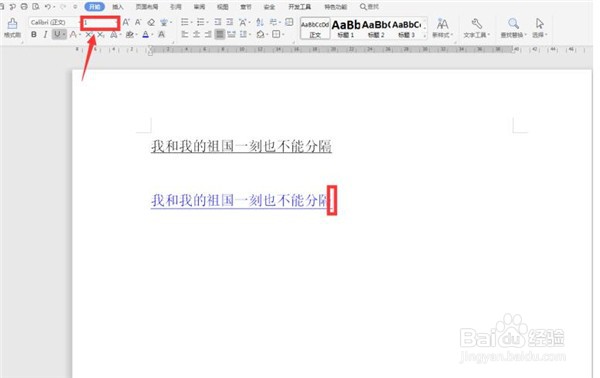Expand the borders dropdown arrow
The image size is (600, 378).
[283, 35]
